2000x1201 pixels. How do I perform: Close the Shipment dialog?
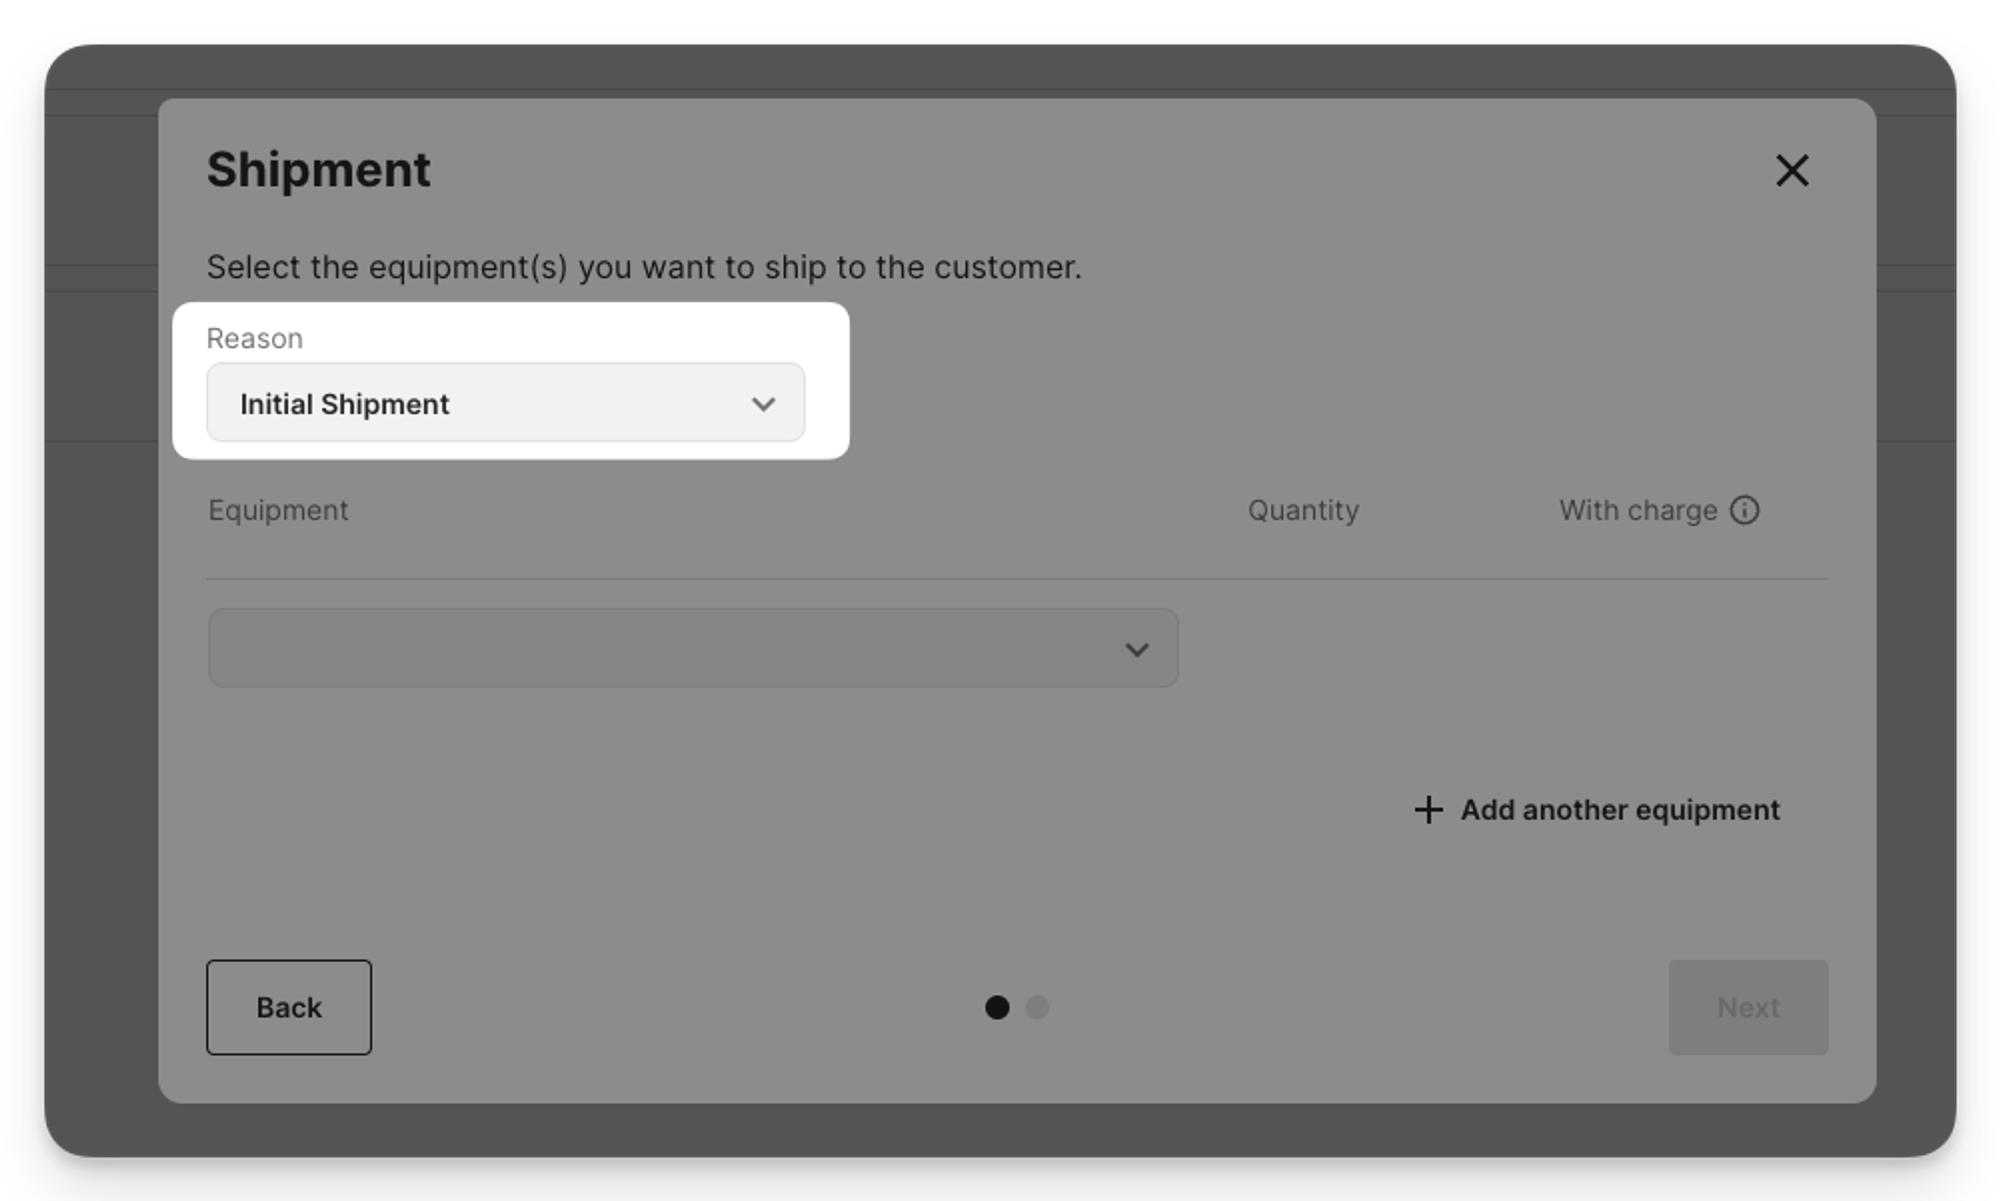click(1792, 170)
